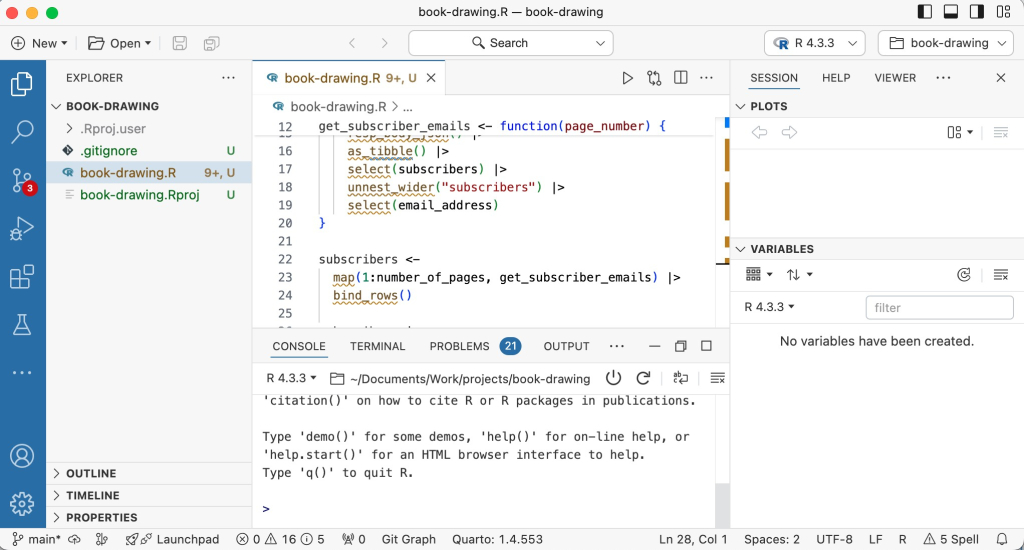Refresh the Variables pane
The height and width of the screenshot is (550, 1024).
click(964, 275)
